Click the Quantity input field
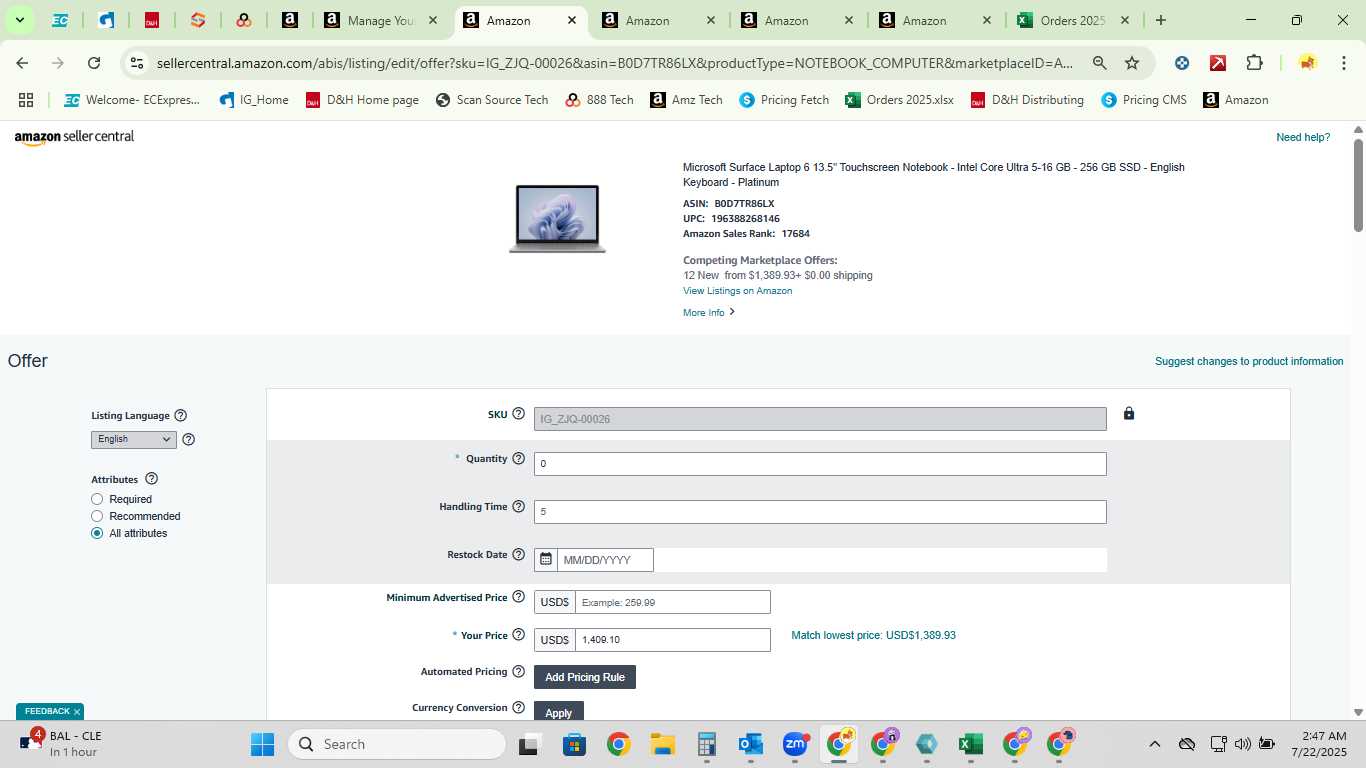The image size is (1366, 768). coord(820,464)
